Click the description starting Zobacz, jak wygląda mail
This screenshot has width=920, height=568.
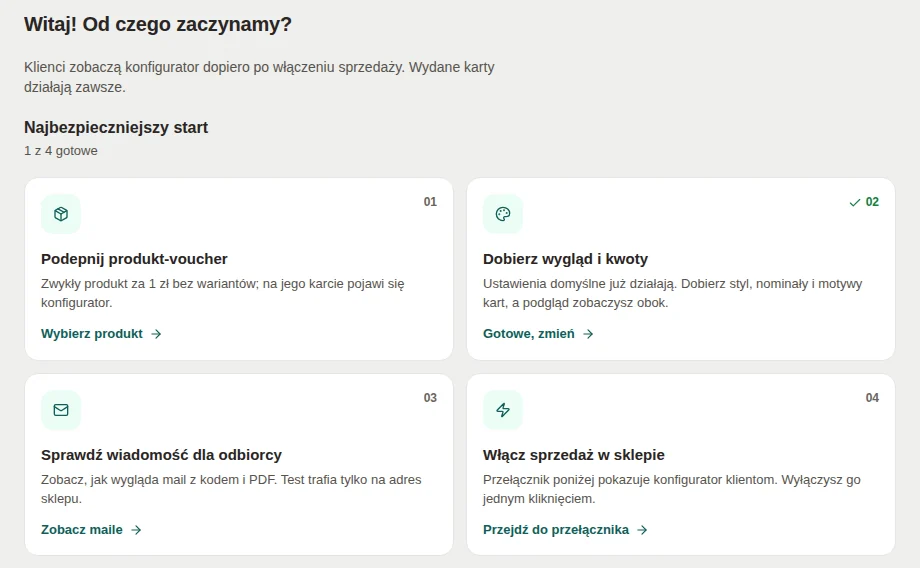point(231,489)
